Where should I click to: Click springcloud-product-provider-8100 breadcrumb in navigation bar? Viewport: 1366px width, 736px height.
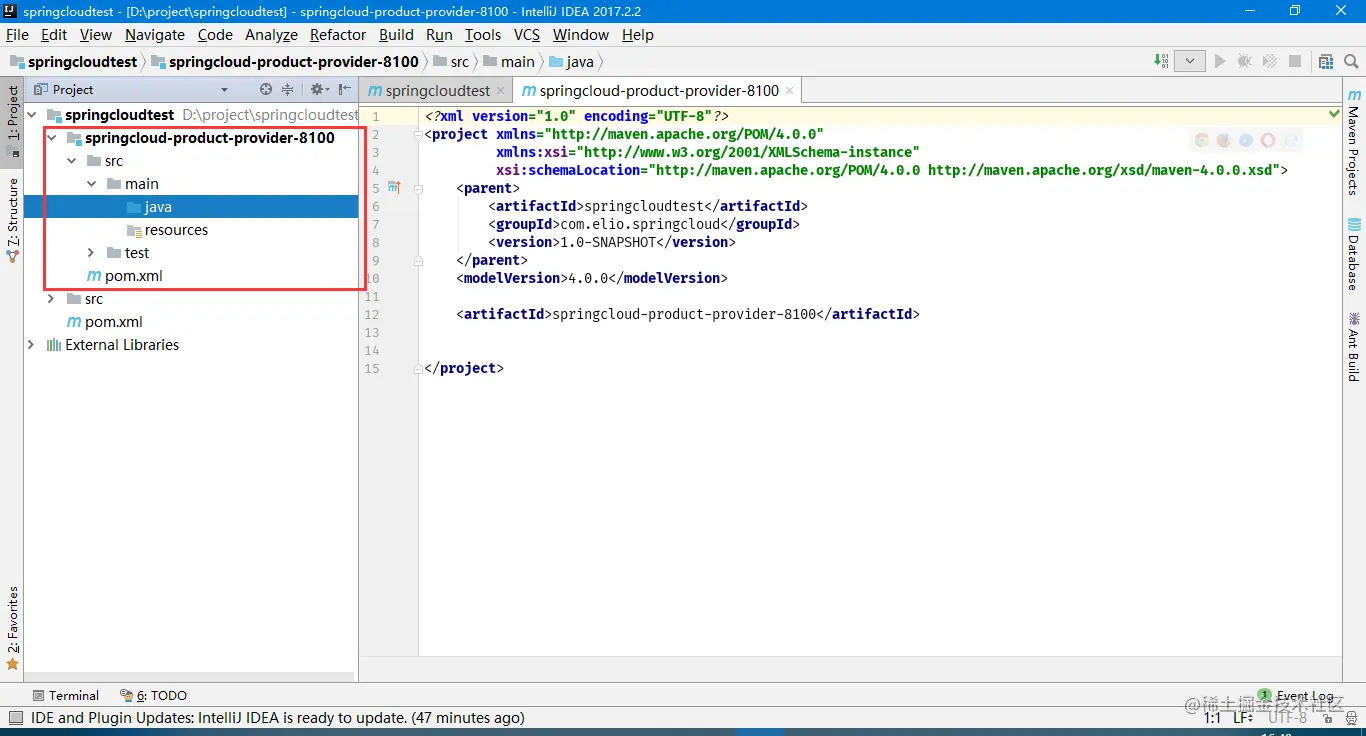click(x=285, y=61)
